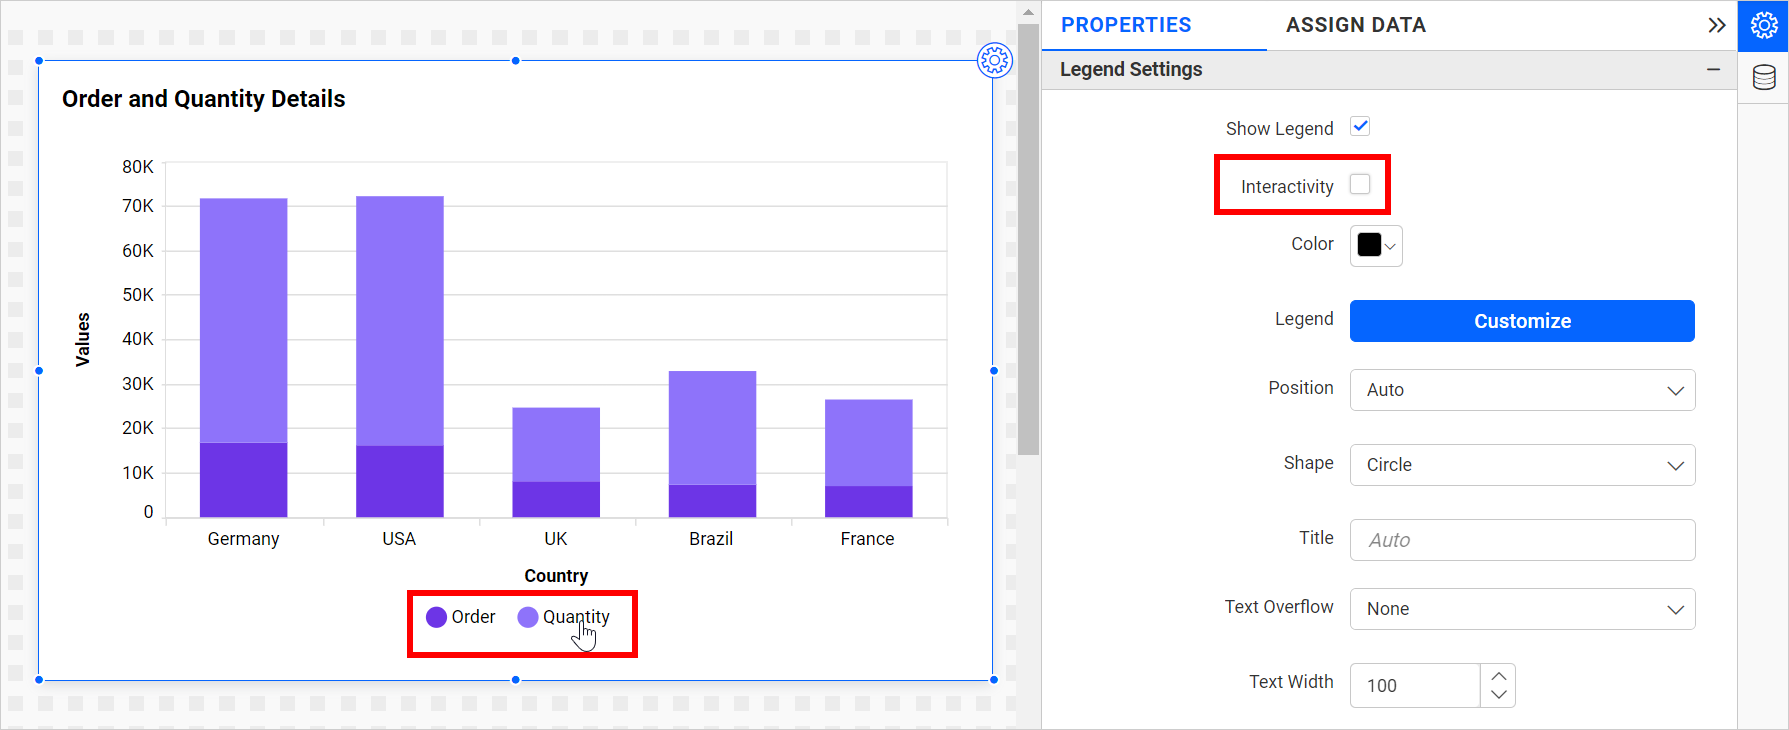Click the Customize legend button
The height and width of the screenshot is (730, 1789).
1521,321
